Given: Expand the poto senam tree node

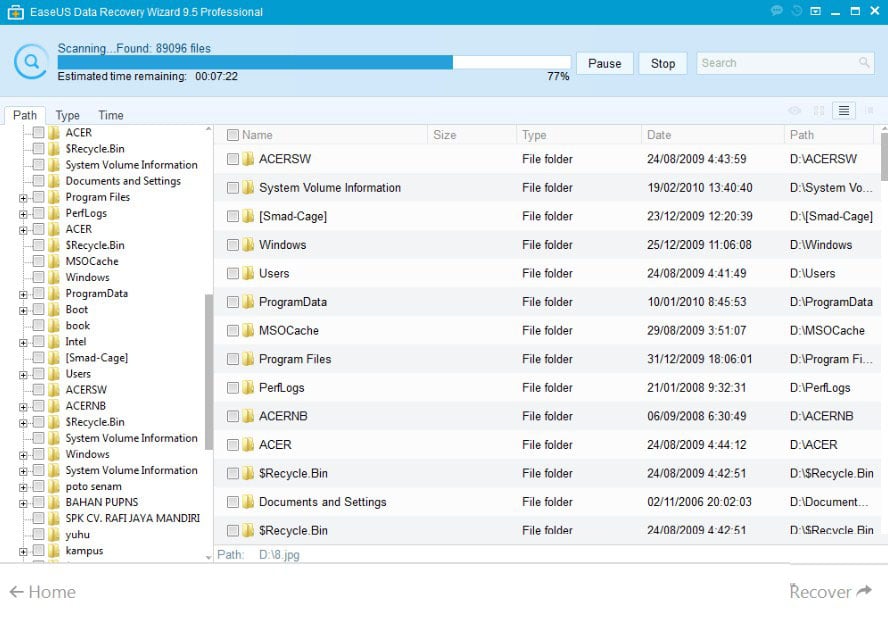Looking at the screenshot, I should [23, 487].
